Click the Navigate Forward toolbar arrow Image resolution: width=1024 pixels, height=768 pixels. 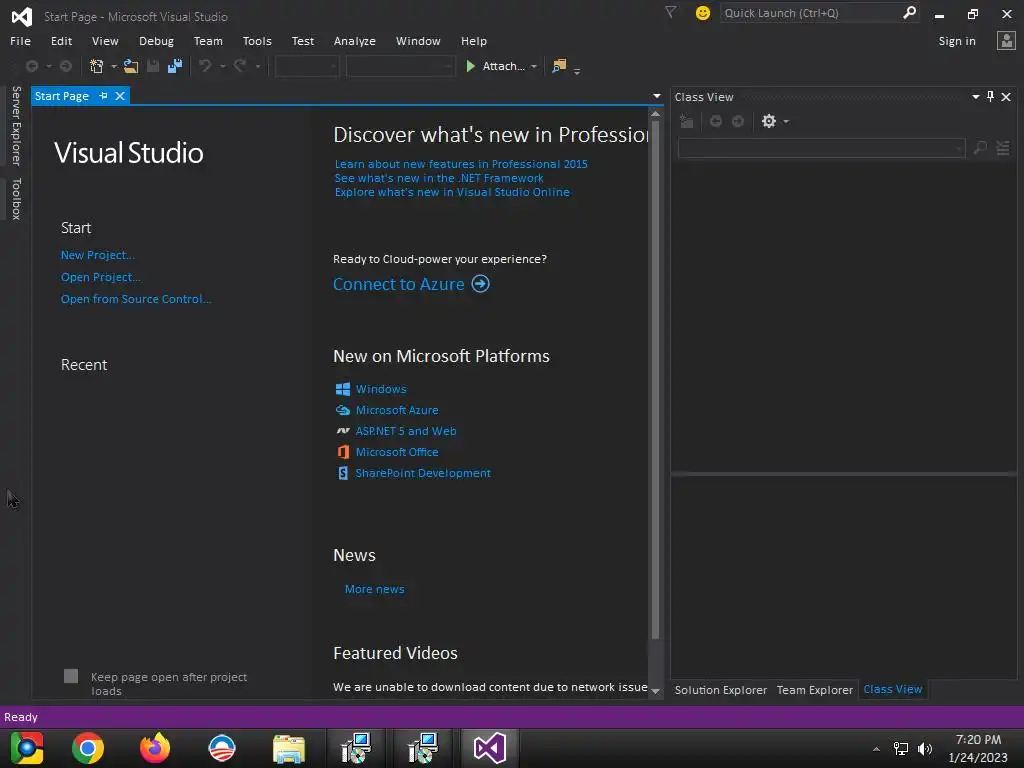click(x=66, y=66)
